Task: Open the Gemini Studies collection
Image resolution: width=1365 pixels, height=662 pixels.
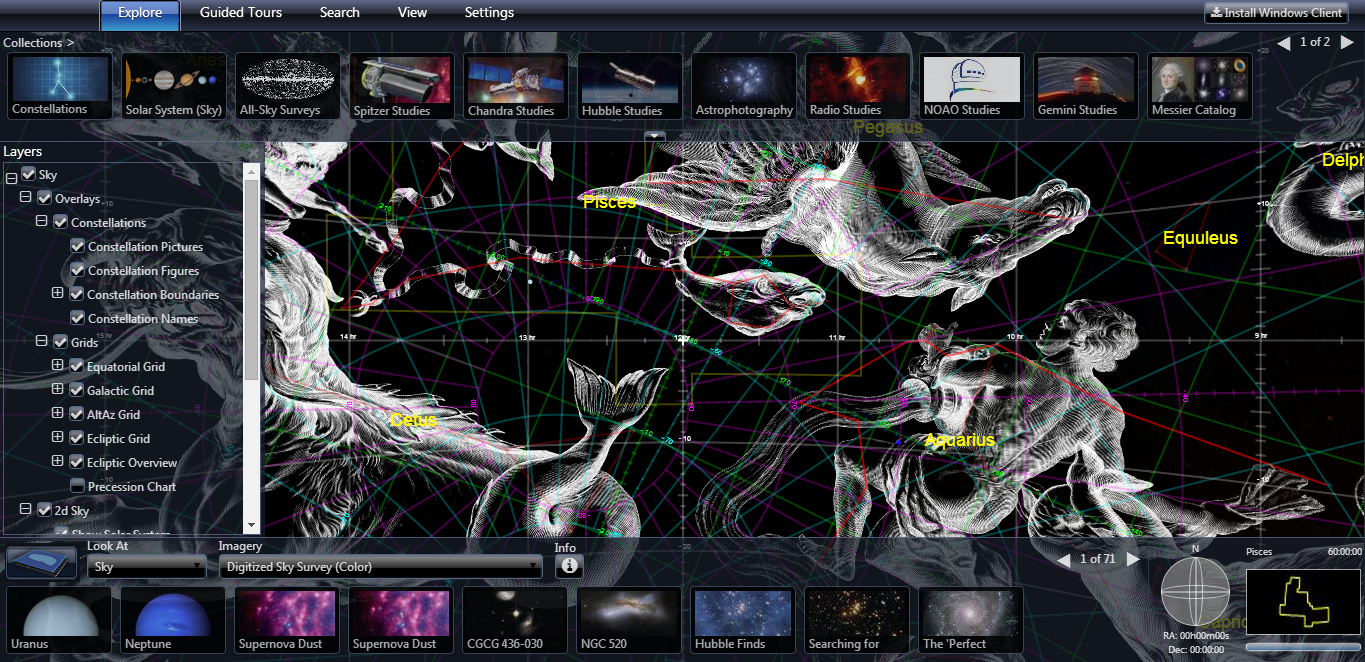Action: (1086, 87)
